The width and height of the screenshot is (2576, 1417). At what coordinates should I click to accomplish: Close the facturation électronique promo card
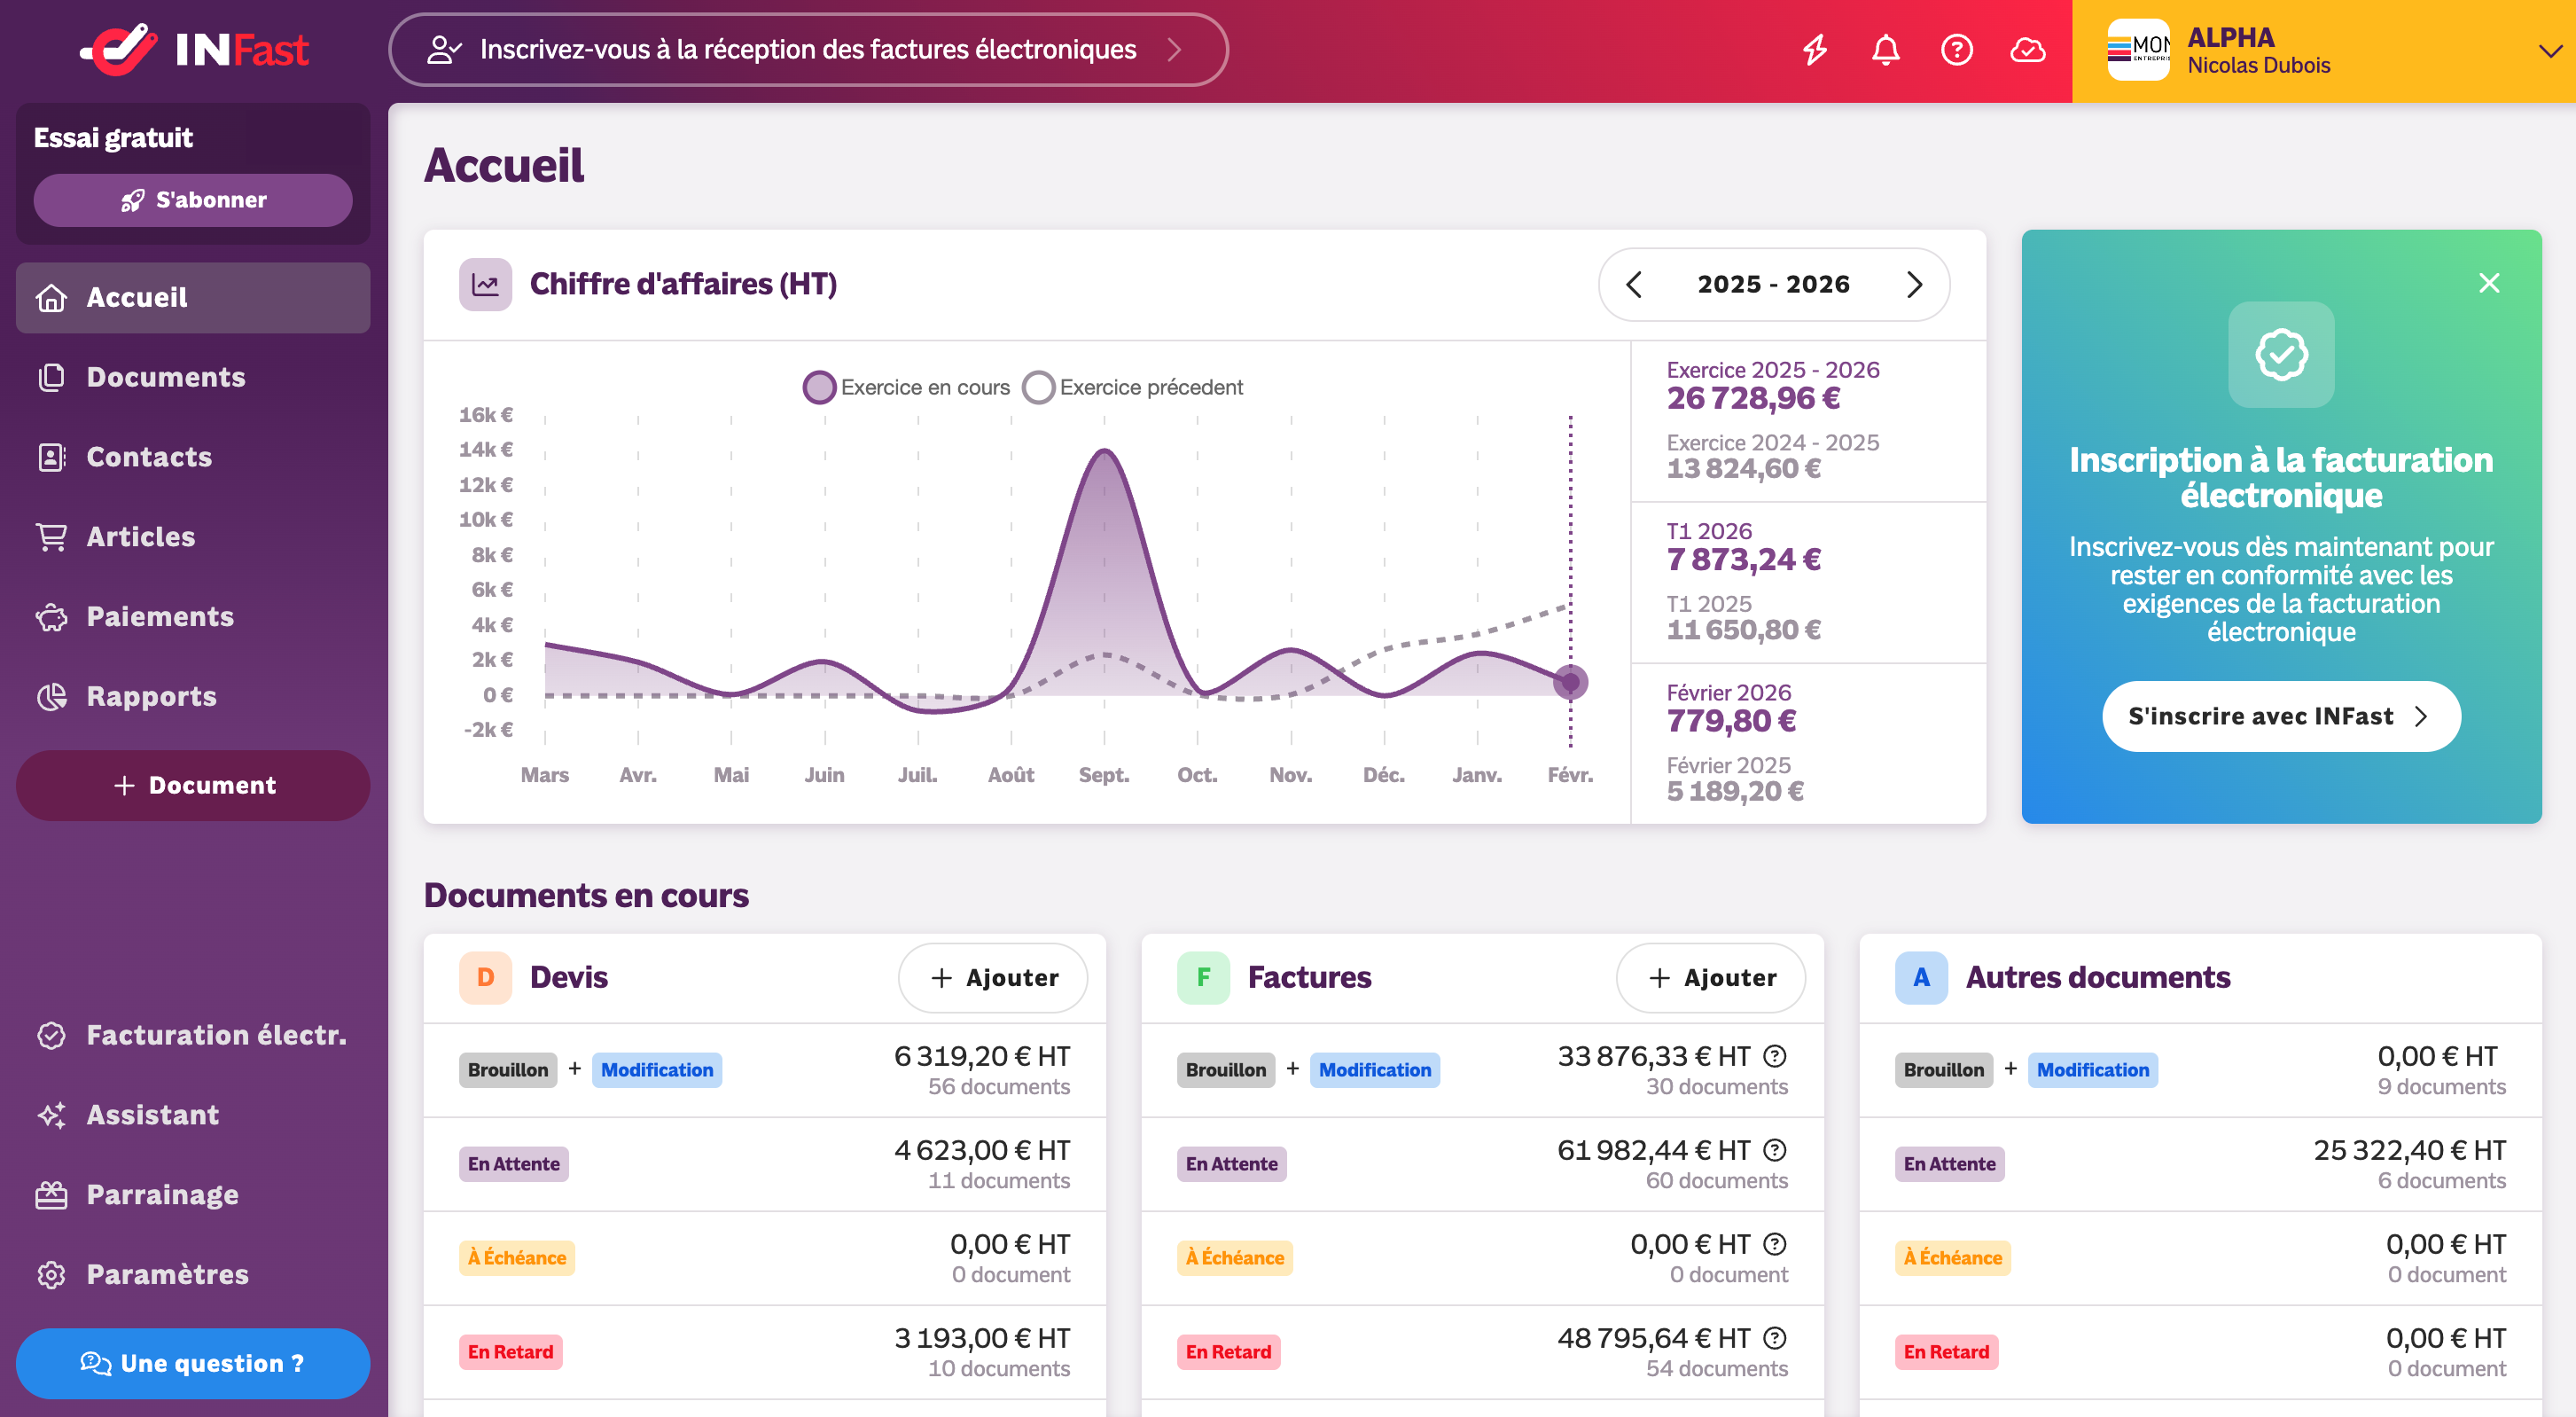tap(2489, 283)
